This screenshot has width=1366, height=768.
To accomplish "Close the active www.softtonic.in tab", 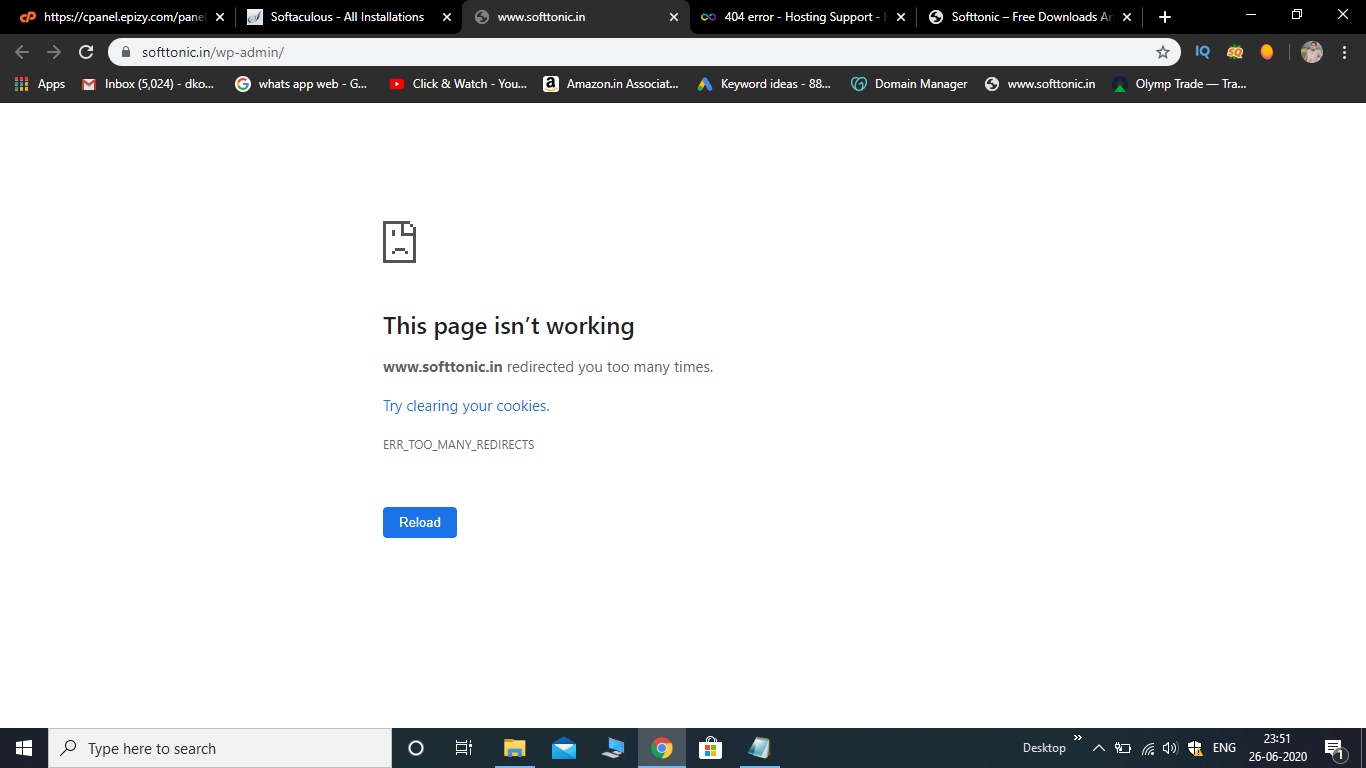I will (674, 17).
